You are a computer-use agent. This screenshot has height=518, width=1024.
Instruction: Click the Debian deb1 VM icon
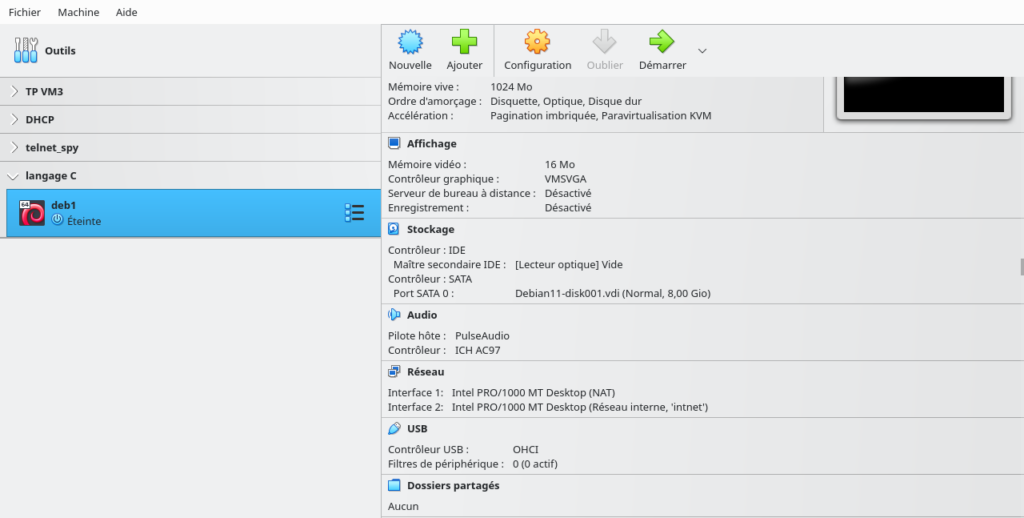pyautogui.click(x=32, y=213)
